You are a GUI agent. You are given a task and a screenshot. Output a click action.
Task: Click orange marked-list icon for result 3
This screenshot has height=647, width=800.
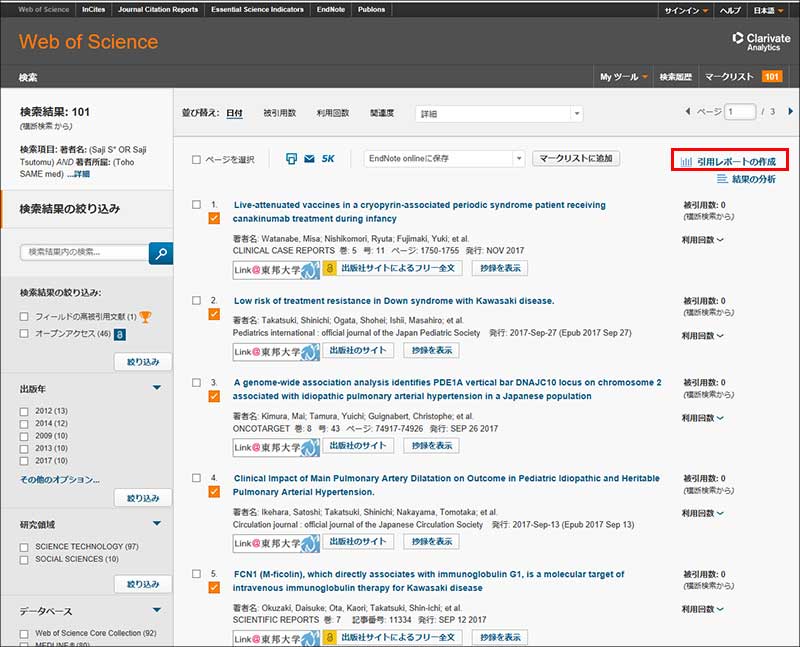click(214, 396)
